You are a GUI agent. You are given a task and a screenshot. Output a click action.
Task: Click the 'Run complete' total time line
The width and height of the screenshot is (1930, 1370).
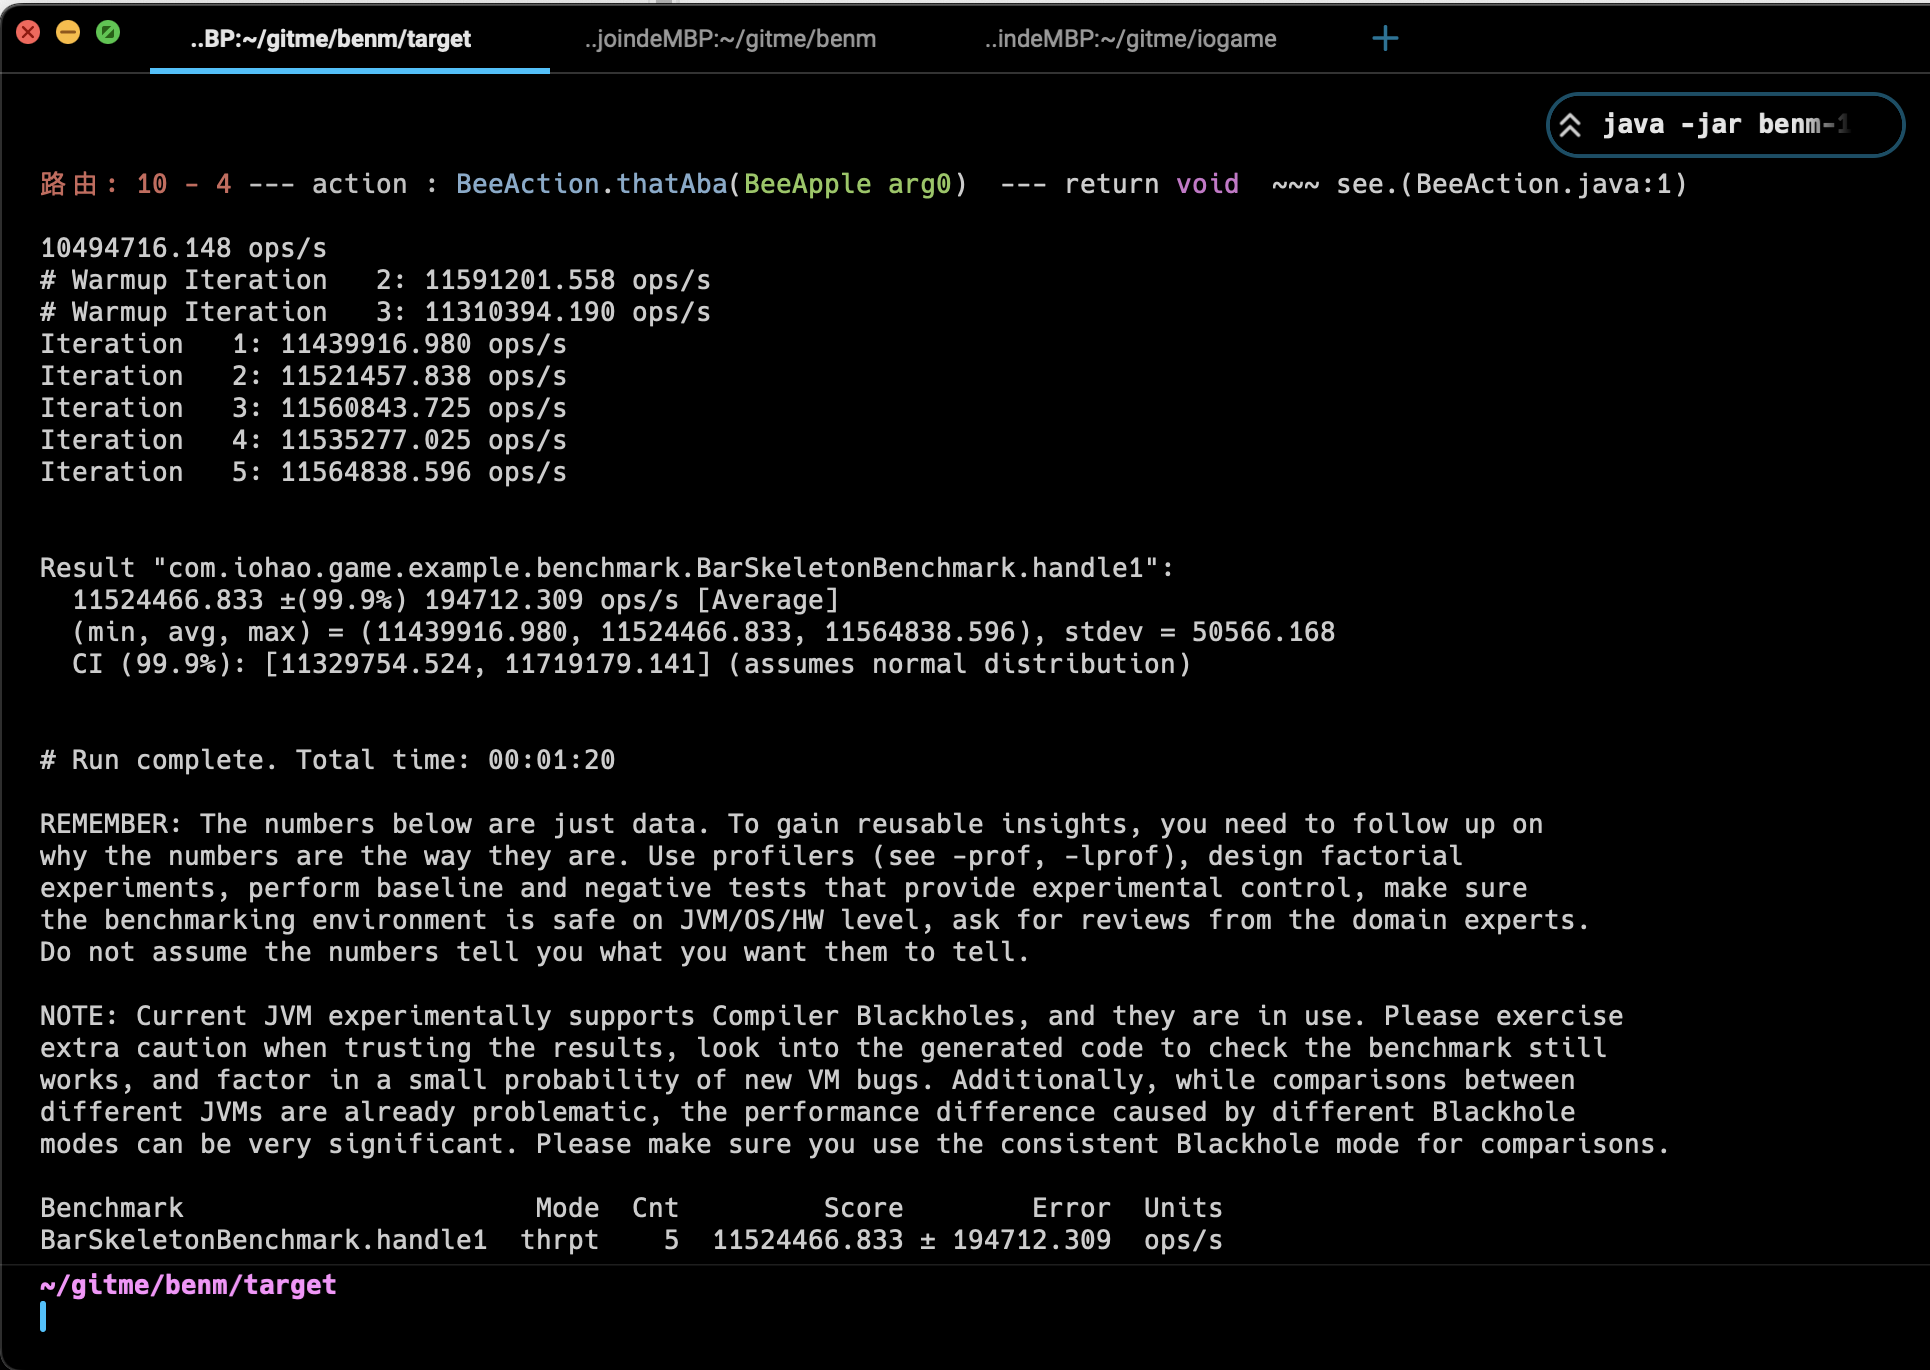(x=328, y=760)
